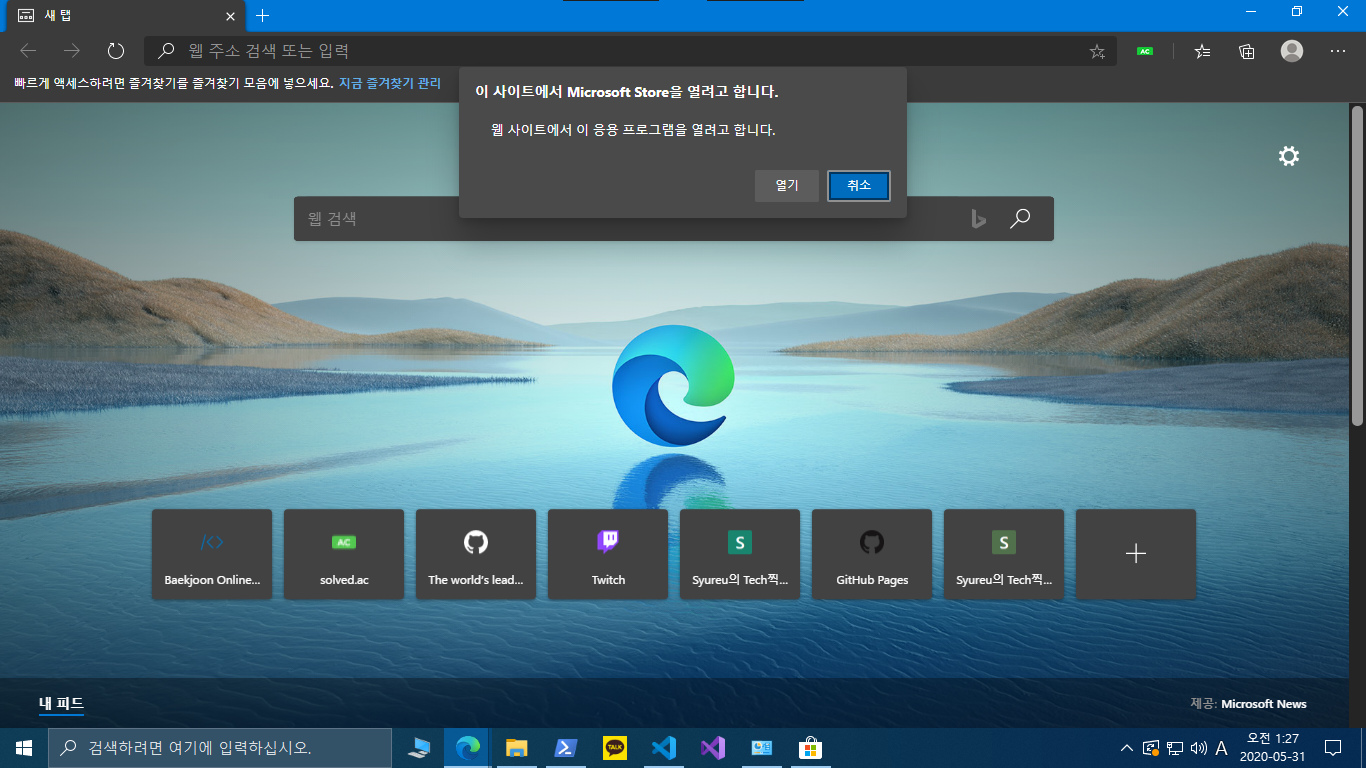
Task: Open the Edge settings and more menu
Action: tap(1338, 51)
